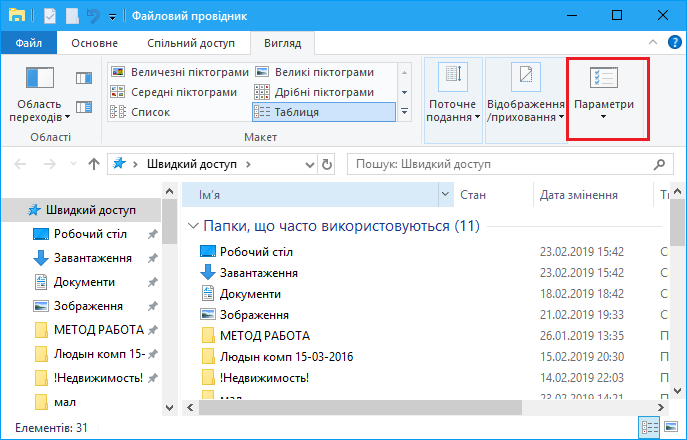Go back with the Back arrow
This screenshot has width=687, height=440.
tap(20, 164)
